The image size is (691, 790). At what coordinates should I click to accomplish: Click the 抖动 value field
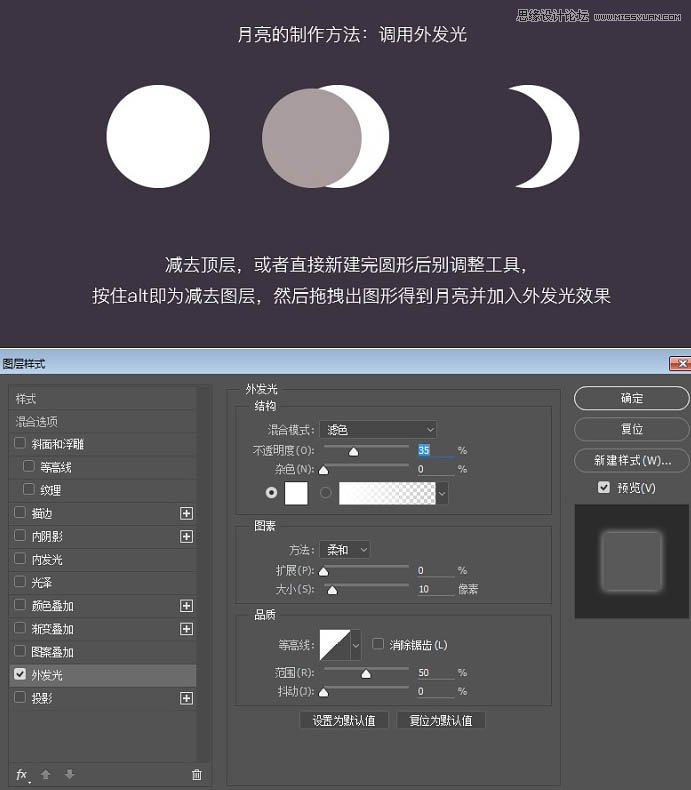point(436,691)
